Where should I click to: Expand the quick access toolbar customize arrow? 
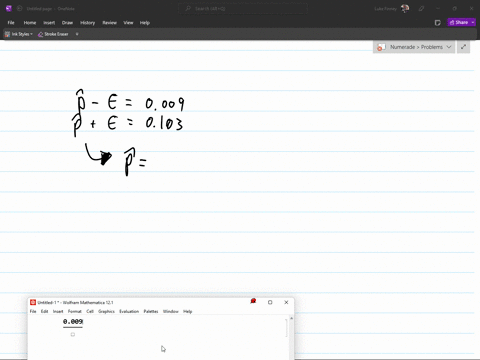[x=77, y=34]
